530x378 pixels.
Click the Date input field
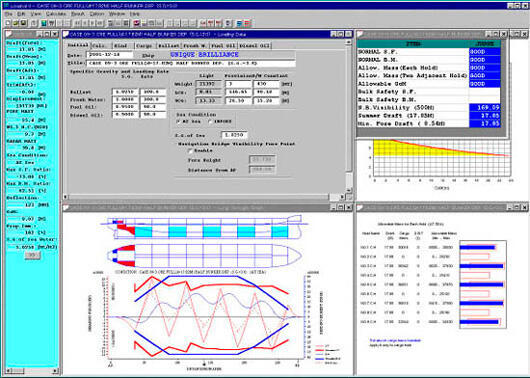coord(110,55)
